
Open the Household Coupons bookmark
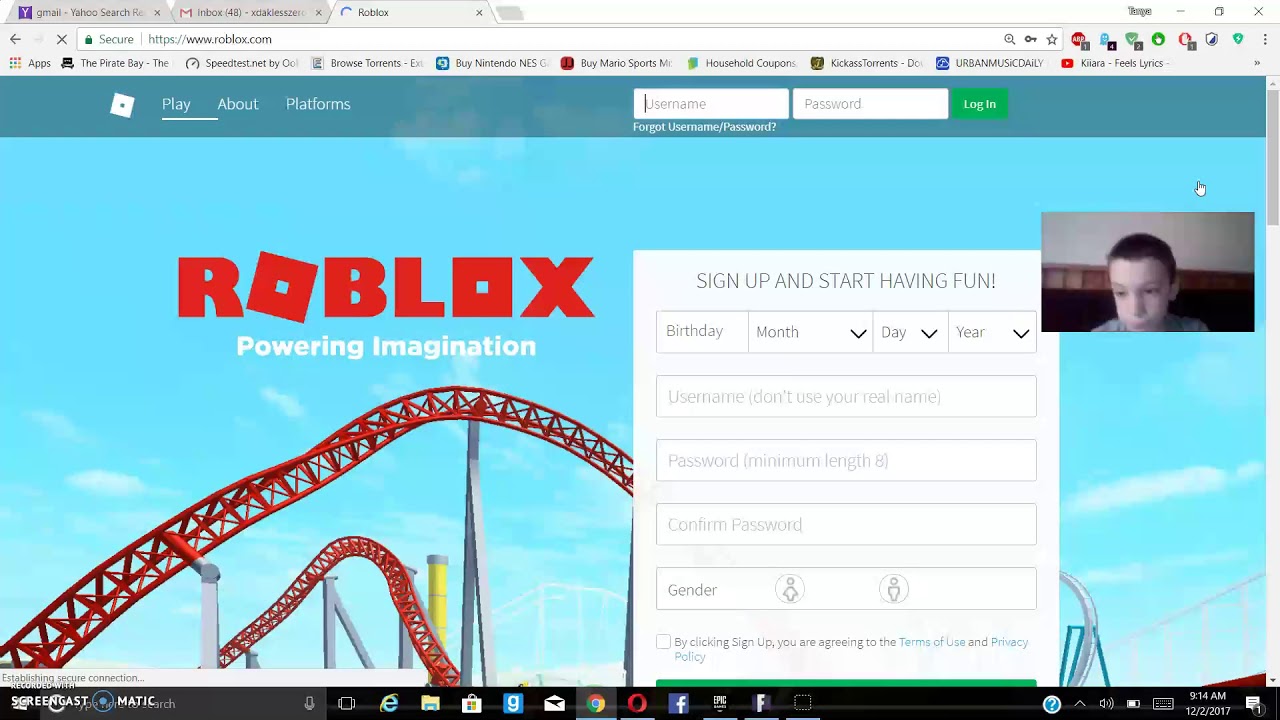click(x=742, y=63)
